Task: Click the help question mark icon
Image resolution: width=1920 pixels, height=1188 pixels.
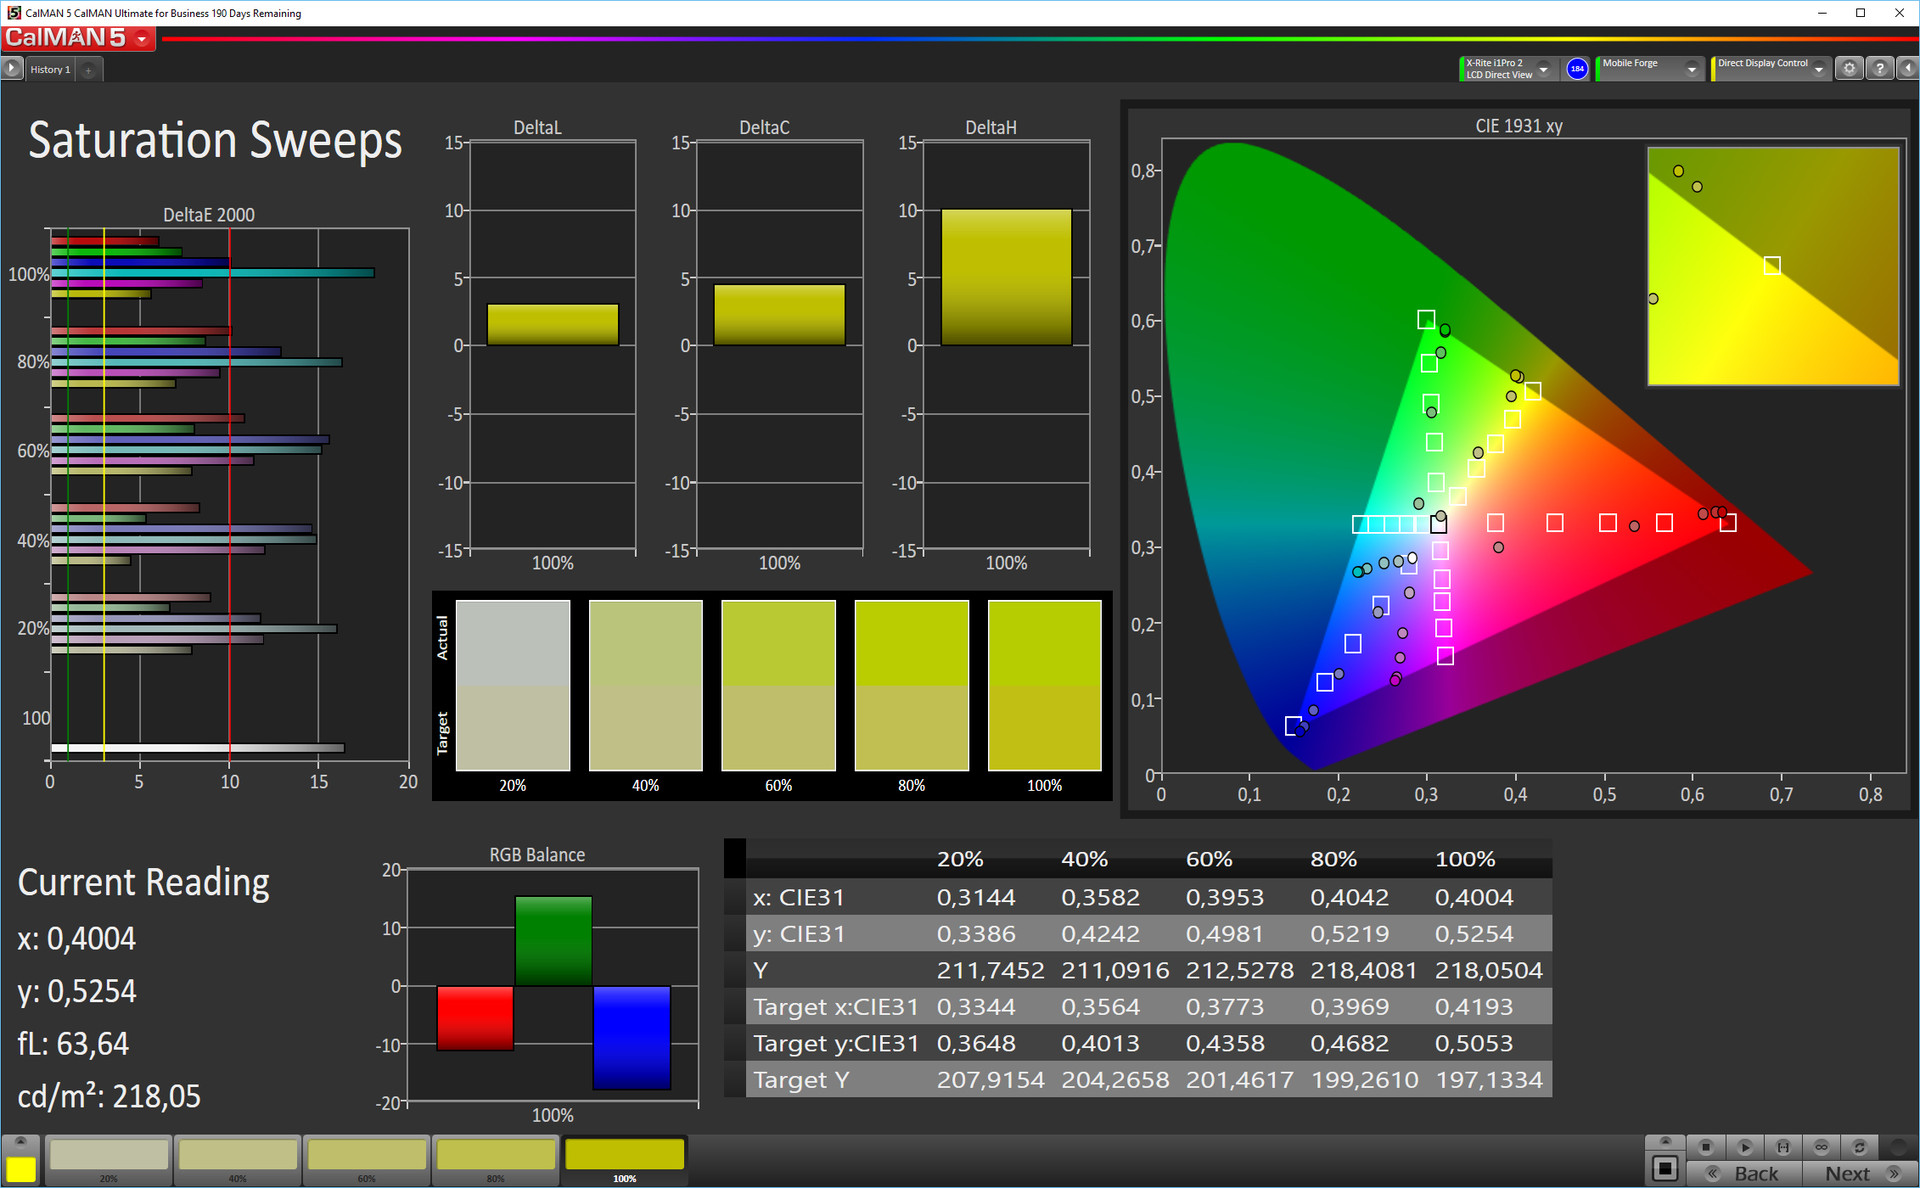Action: coord(1880,69)
